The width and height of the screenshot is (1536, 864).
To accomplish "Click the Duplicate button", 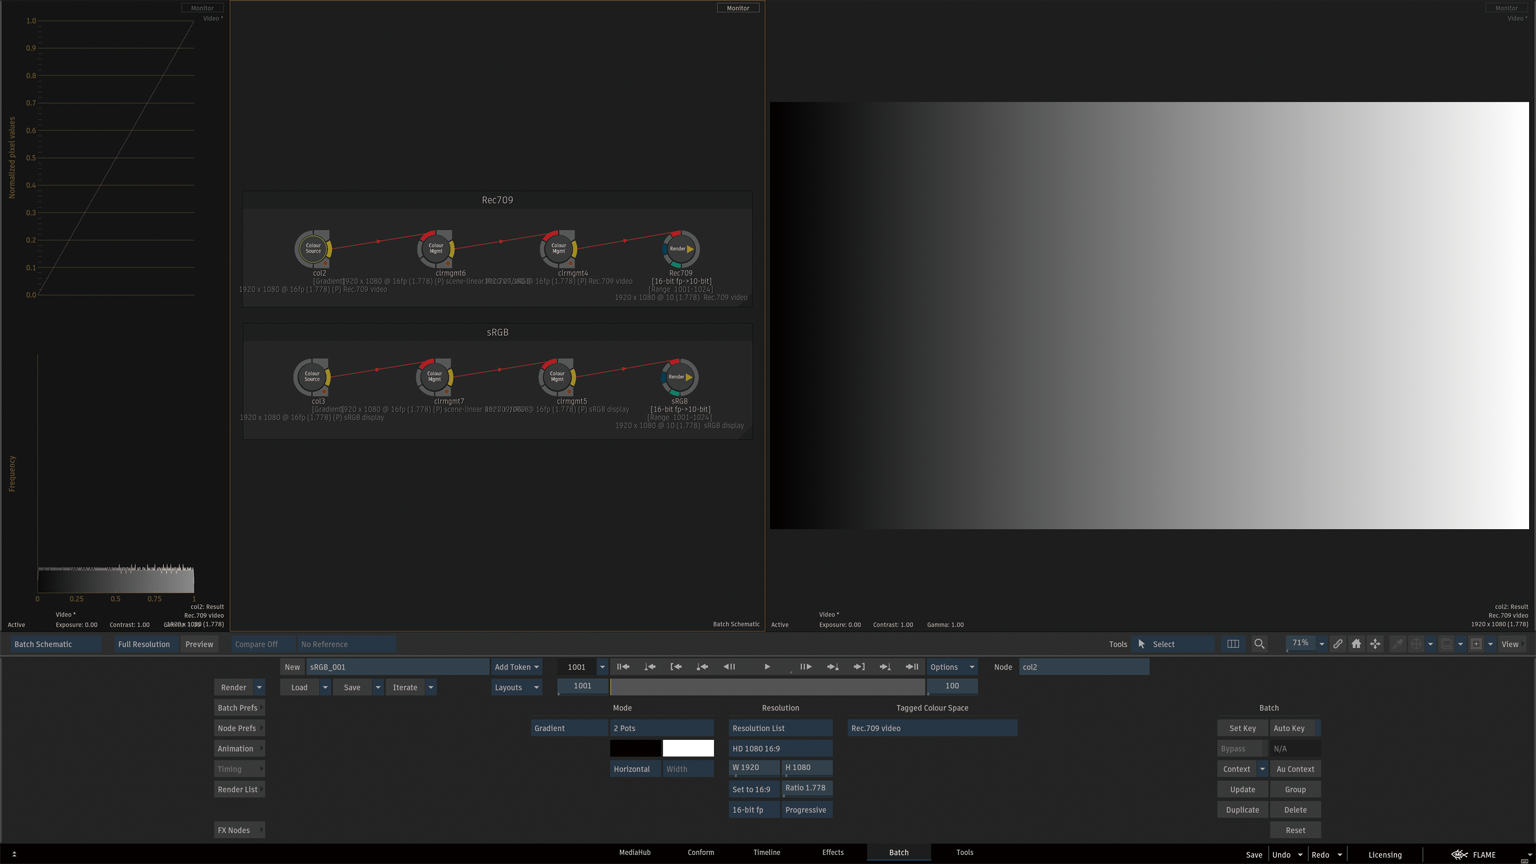I will [1242, 810].
